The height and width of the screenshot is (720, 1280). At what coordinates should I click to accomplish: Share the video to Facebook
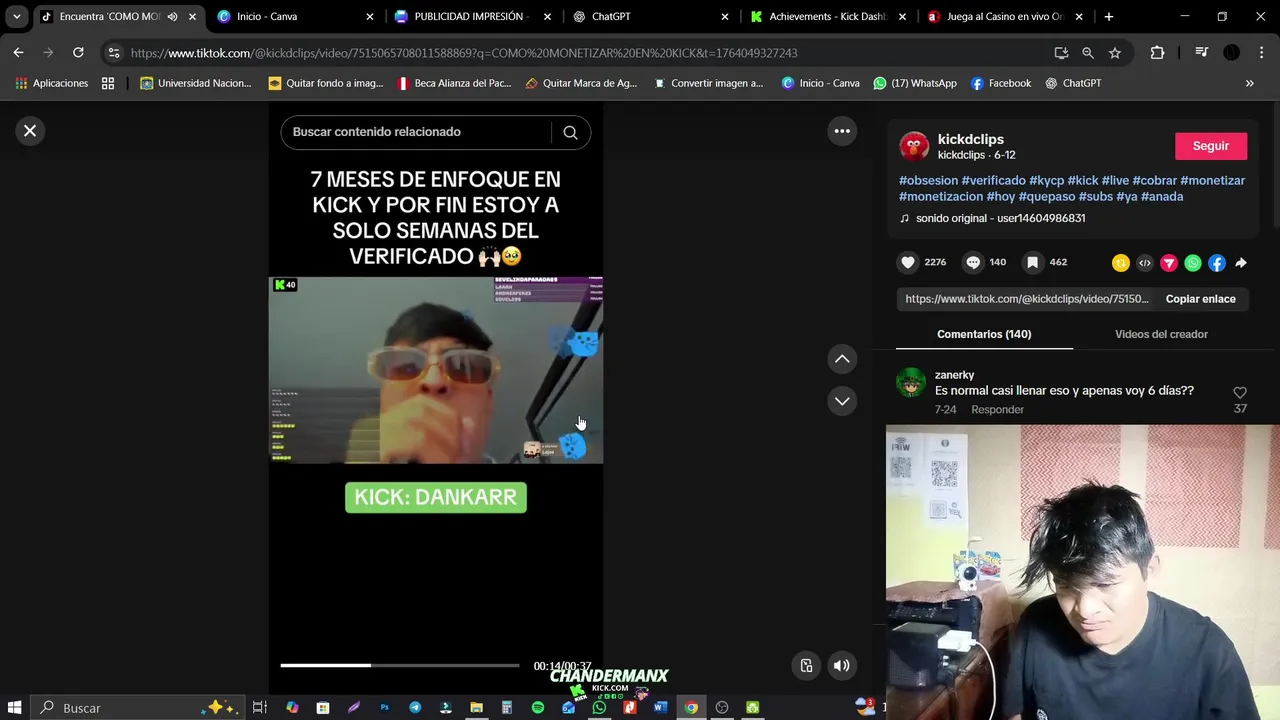point(1217,263)
